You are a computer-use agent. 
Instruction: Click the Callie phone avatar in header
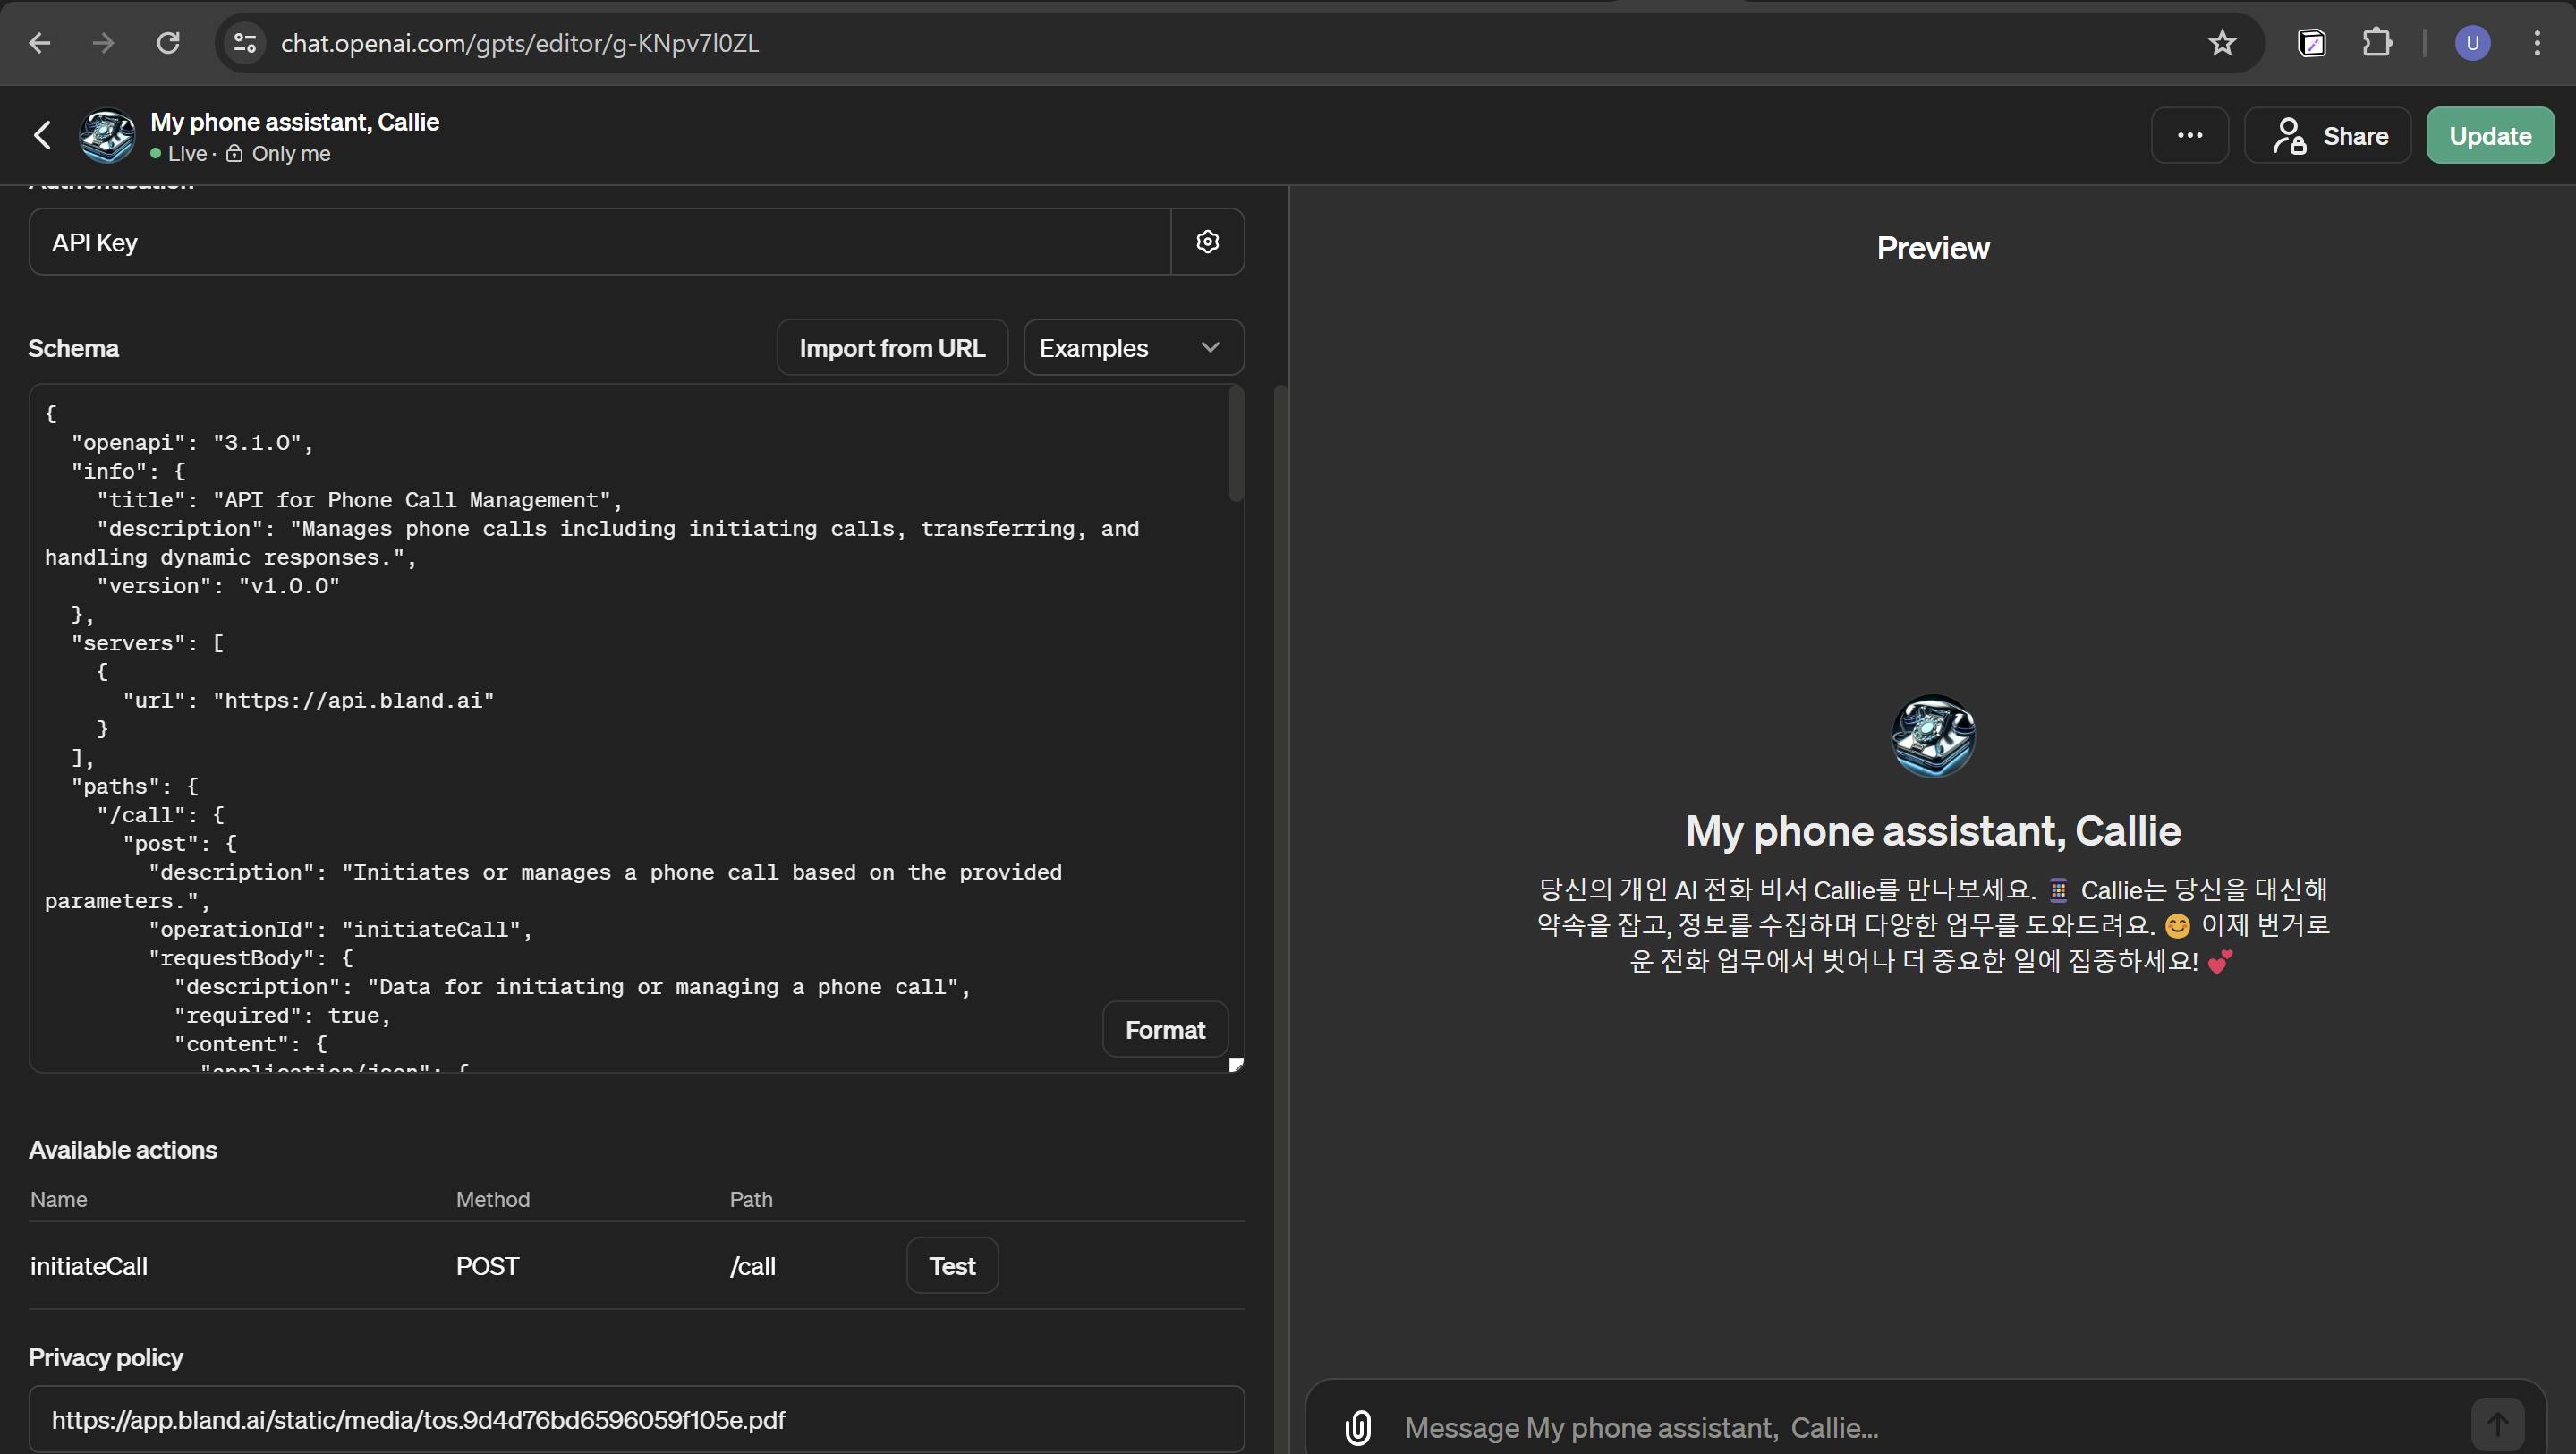[107, 136]
